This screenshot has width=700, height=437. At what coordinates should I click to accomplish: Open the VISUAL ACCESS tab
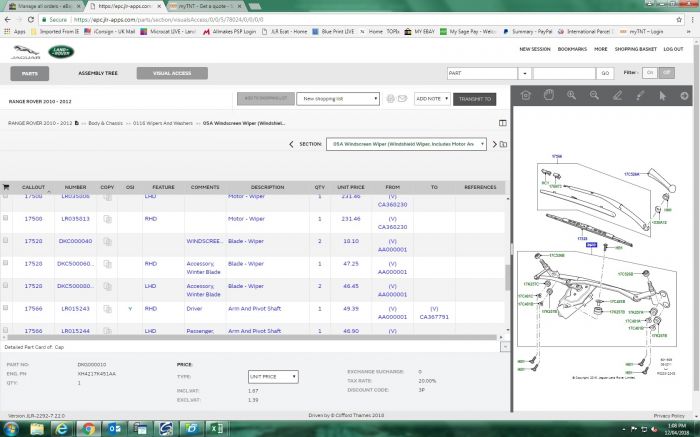tap(172, 73)
